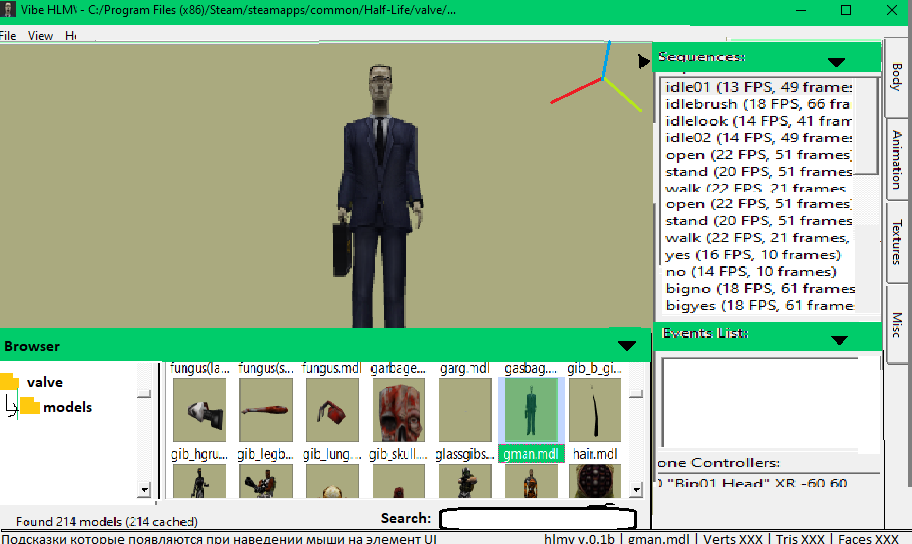Image resolution: width=912 pixels, height=544 pixels.
Task: Click the models folder icon
Action: coord(30,406)
